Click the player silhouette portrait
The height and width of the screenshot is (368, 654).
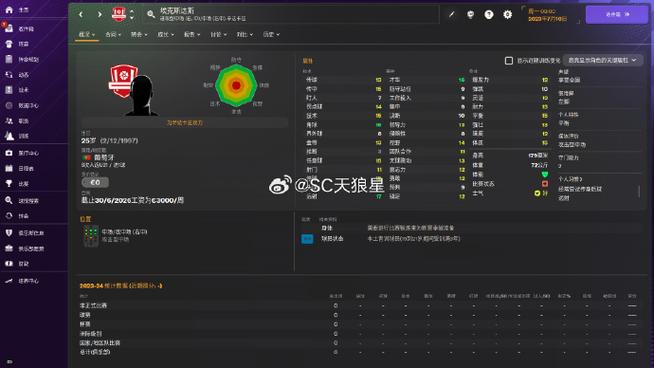(x=142, y=96)
